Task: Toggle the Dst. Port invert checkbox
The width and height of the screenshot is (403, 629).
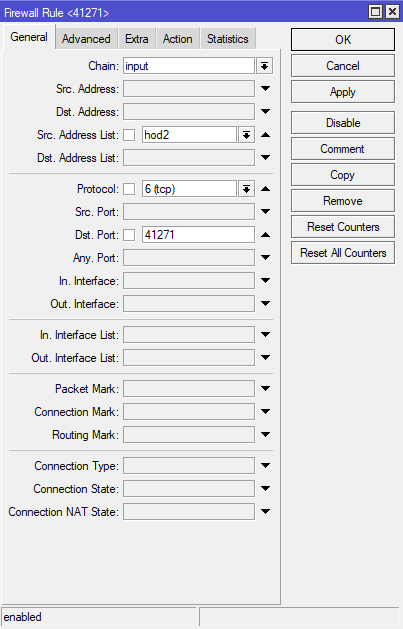Action: click(x=129, y=235)
